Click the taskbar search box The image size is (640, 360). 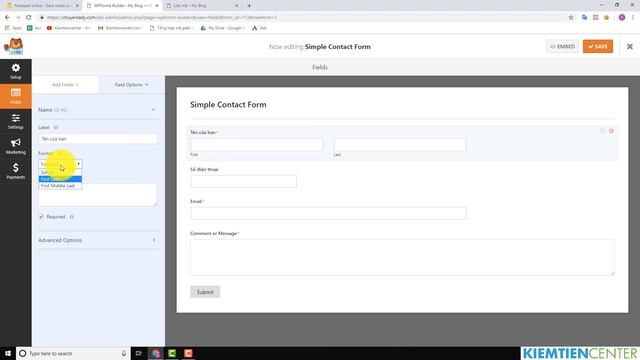point(73,353)
